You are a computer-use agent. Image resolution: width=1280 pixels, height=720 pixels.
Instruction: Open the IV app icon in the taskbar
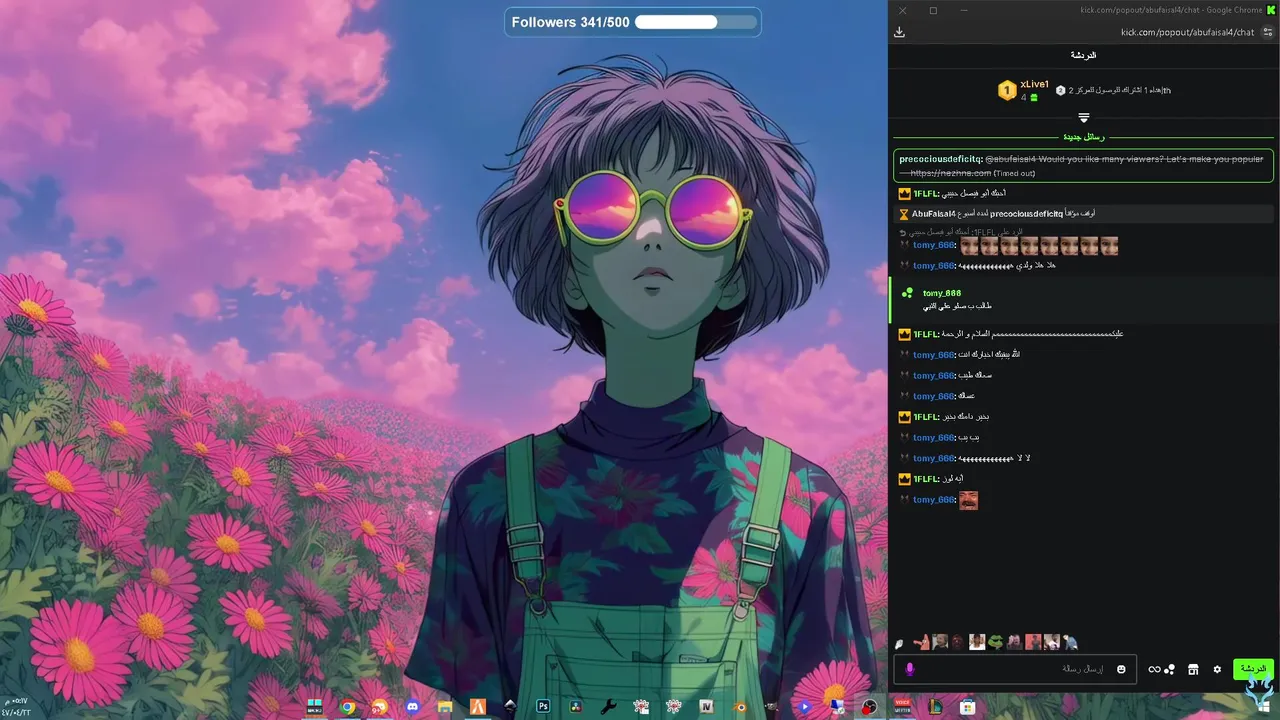point(705,706)
